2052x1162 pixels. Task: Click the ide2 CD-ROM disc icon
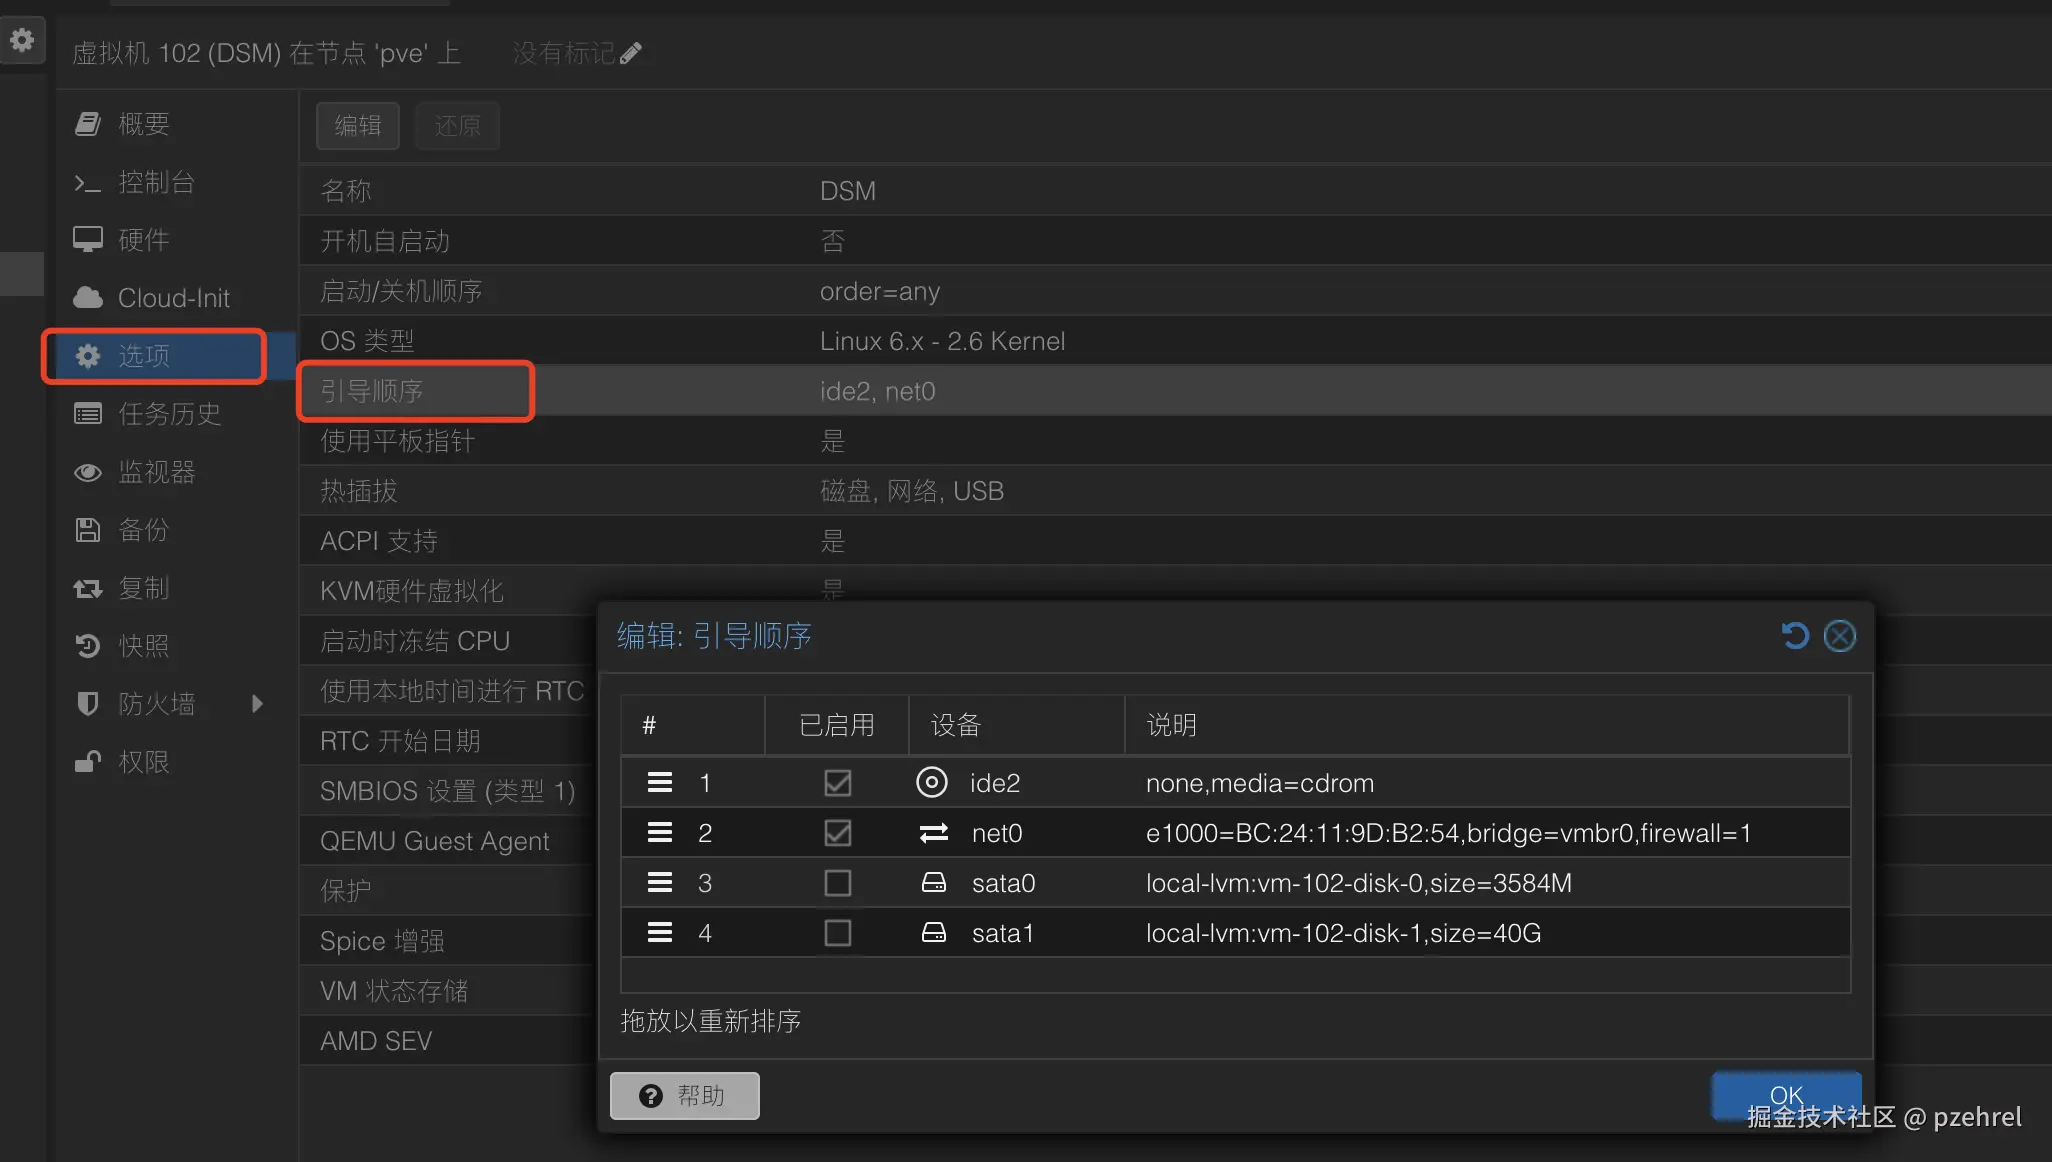click(x=931, y=782)
